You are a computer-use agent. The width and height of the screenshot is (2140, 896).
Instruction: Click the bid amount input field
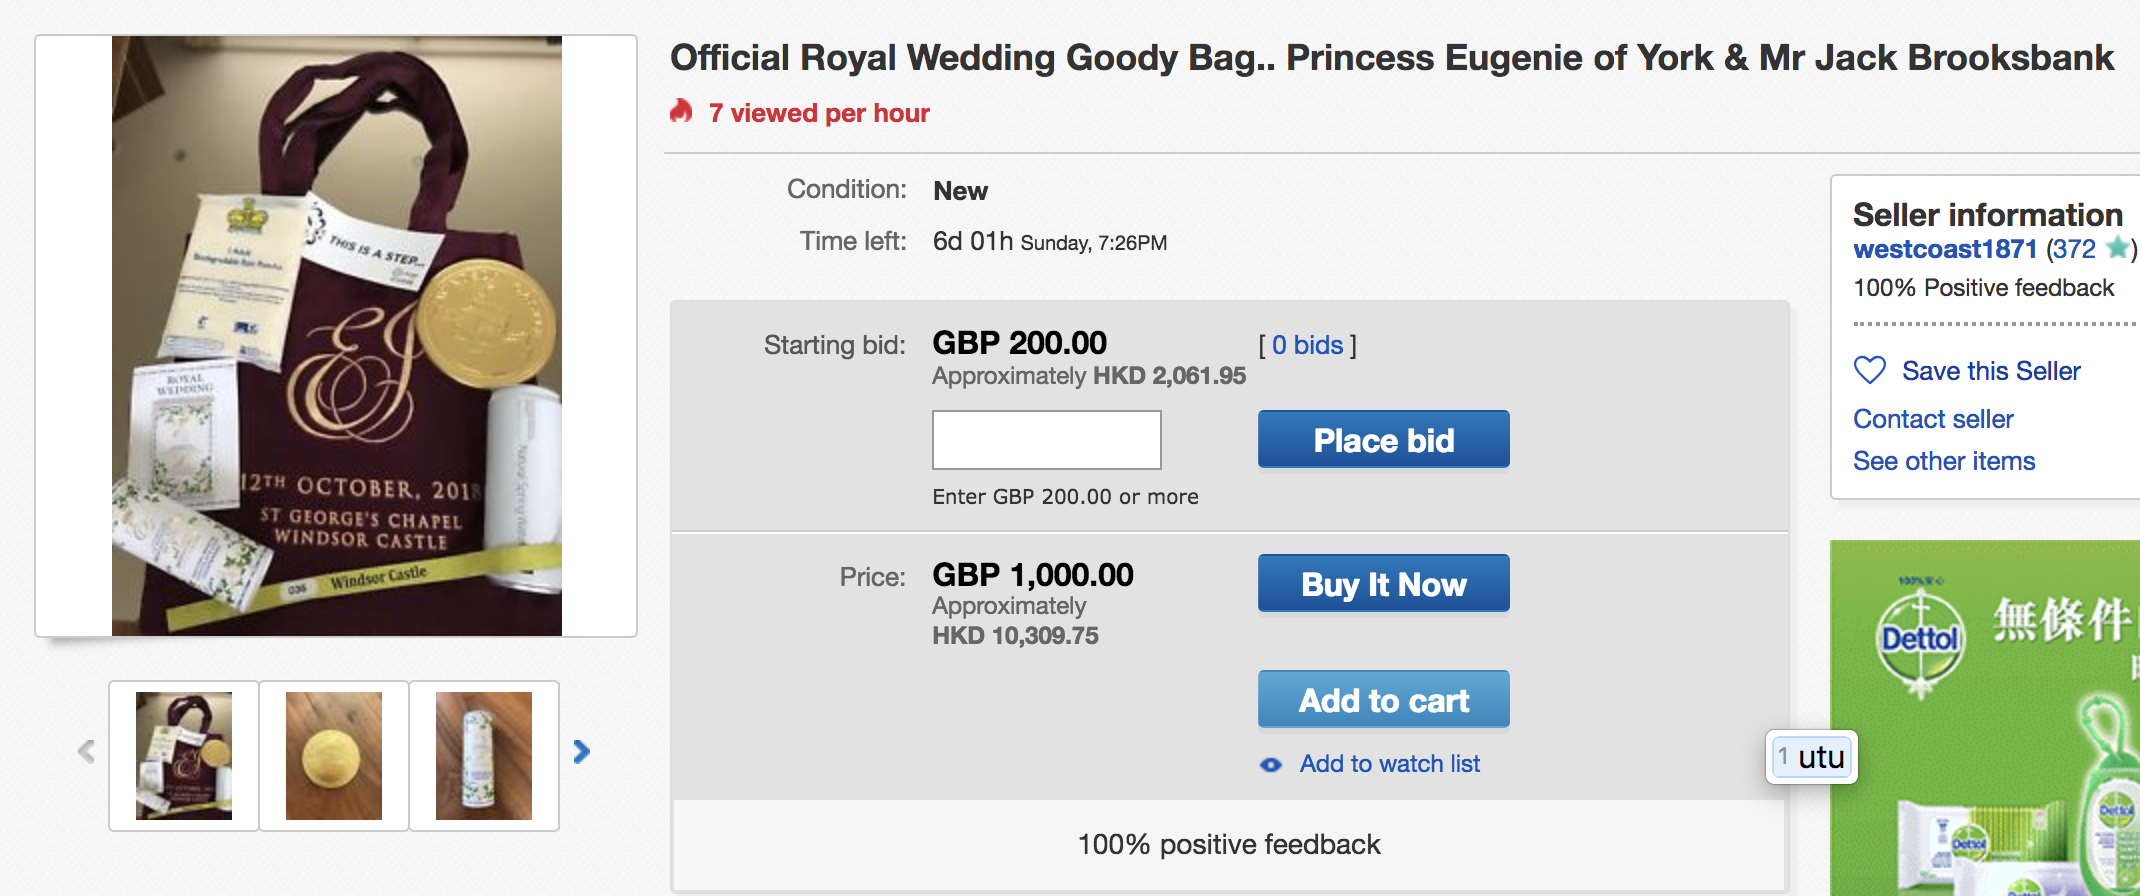coord(1047,440)
